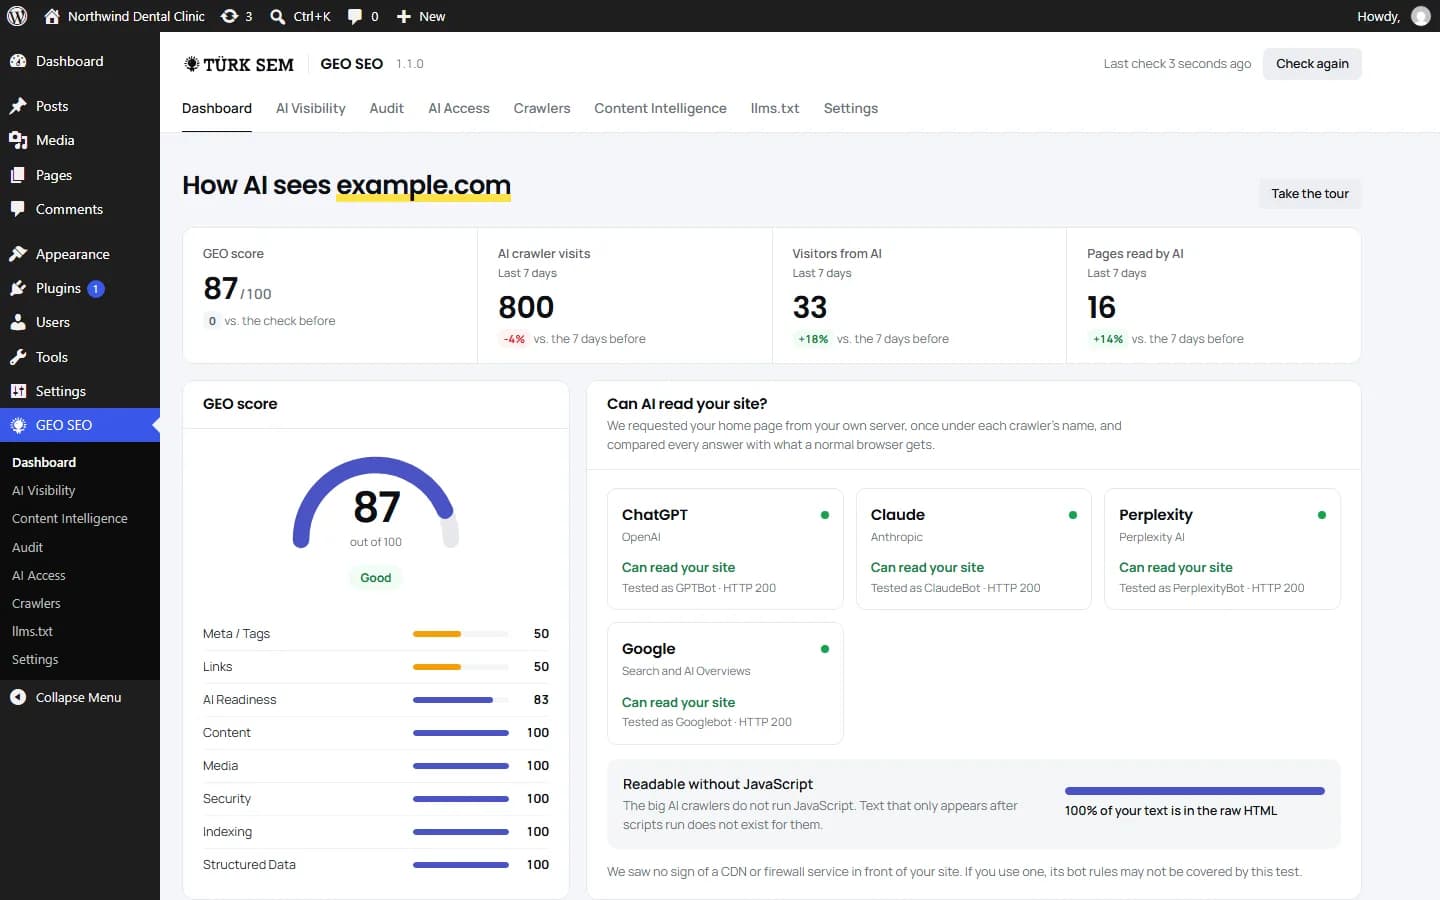Viewport: 1440px width, 900px height.
Task: Open Audit in the sidebar submenu
Action: tap(27, 547)
